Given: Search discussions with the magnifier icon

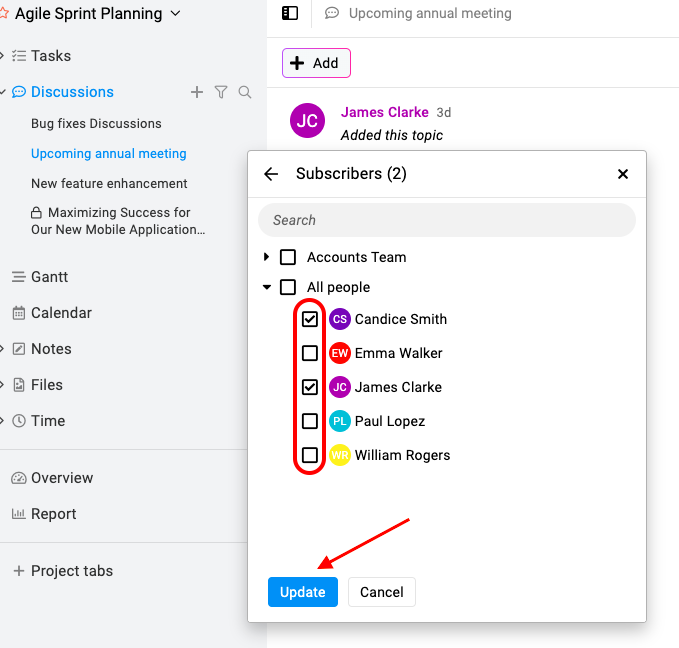Looking at the screenshot, I should click(245, 92).
